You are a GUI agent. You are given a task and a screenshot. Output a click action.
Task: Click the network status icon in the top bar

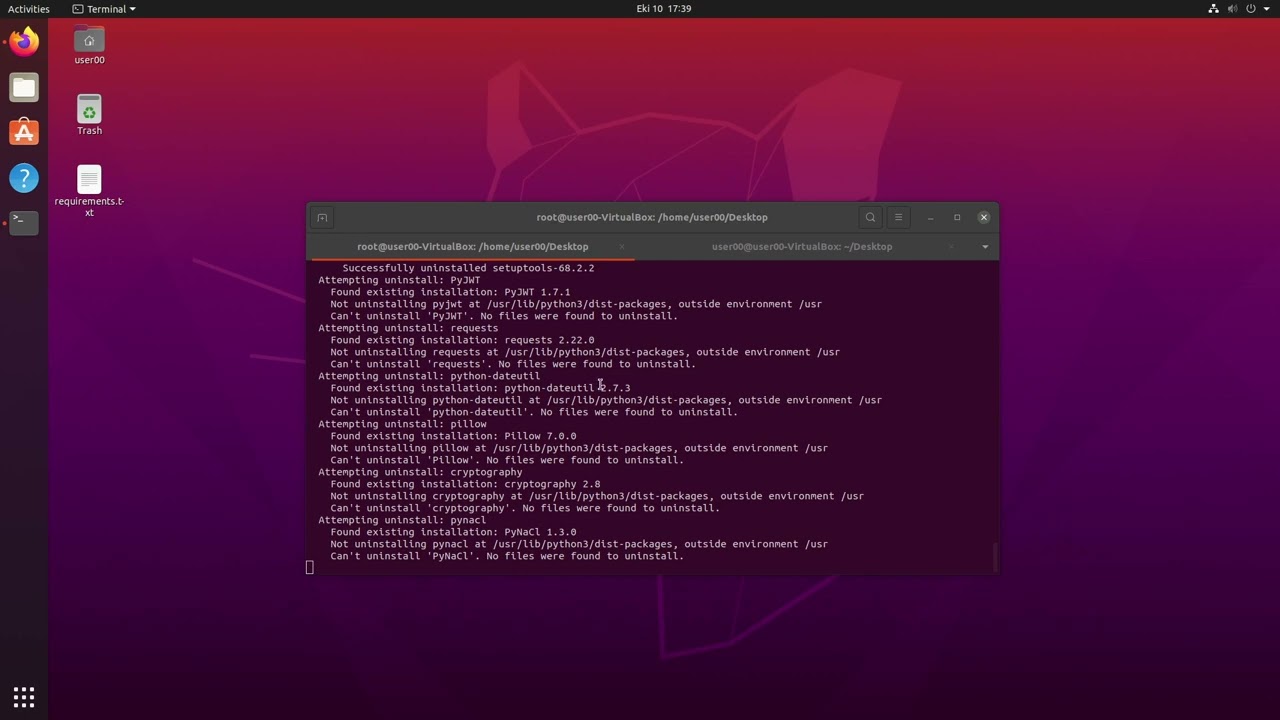pyautogui.click(x=1214, y=9)
